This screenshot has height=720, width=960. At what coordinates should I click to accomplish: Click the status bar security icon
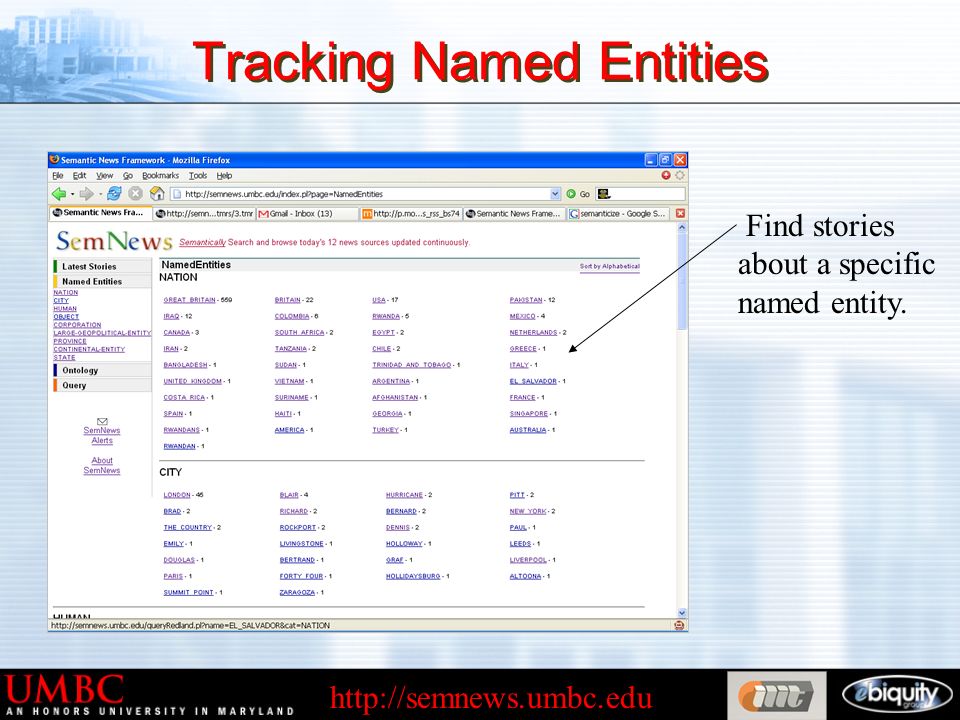(679, 625)
